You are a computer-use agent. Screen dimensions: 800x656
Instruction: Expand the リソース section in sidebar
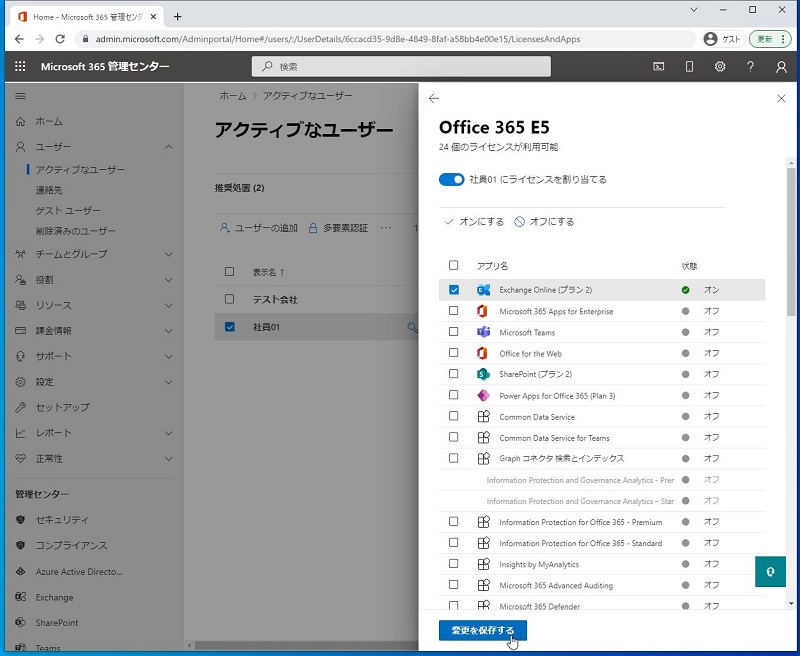pyautogui.click(x=169, y=305)
